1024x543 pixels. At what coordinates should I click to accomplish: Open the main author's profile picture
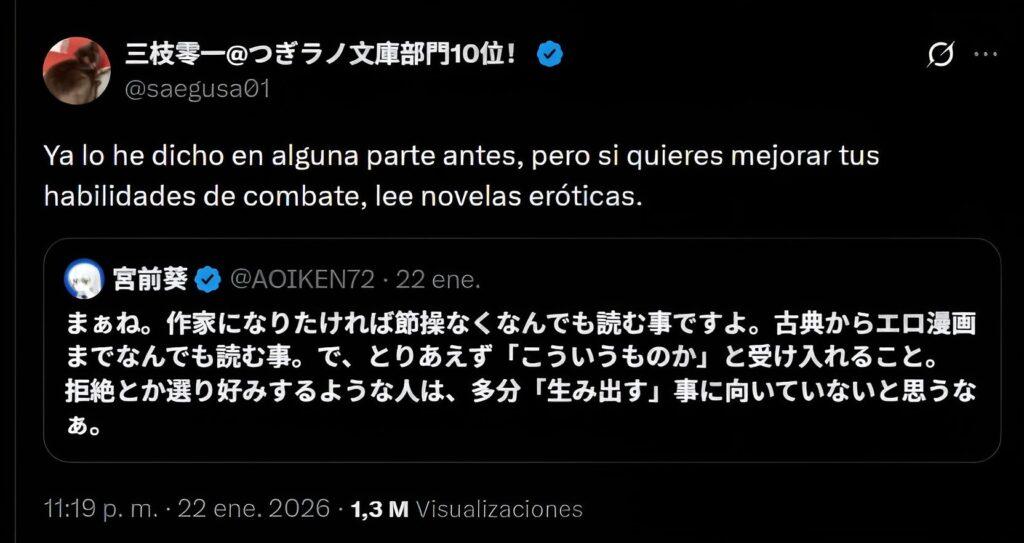(x=76, y=70)
